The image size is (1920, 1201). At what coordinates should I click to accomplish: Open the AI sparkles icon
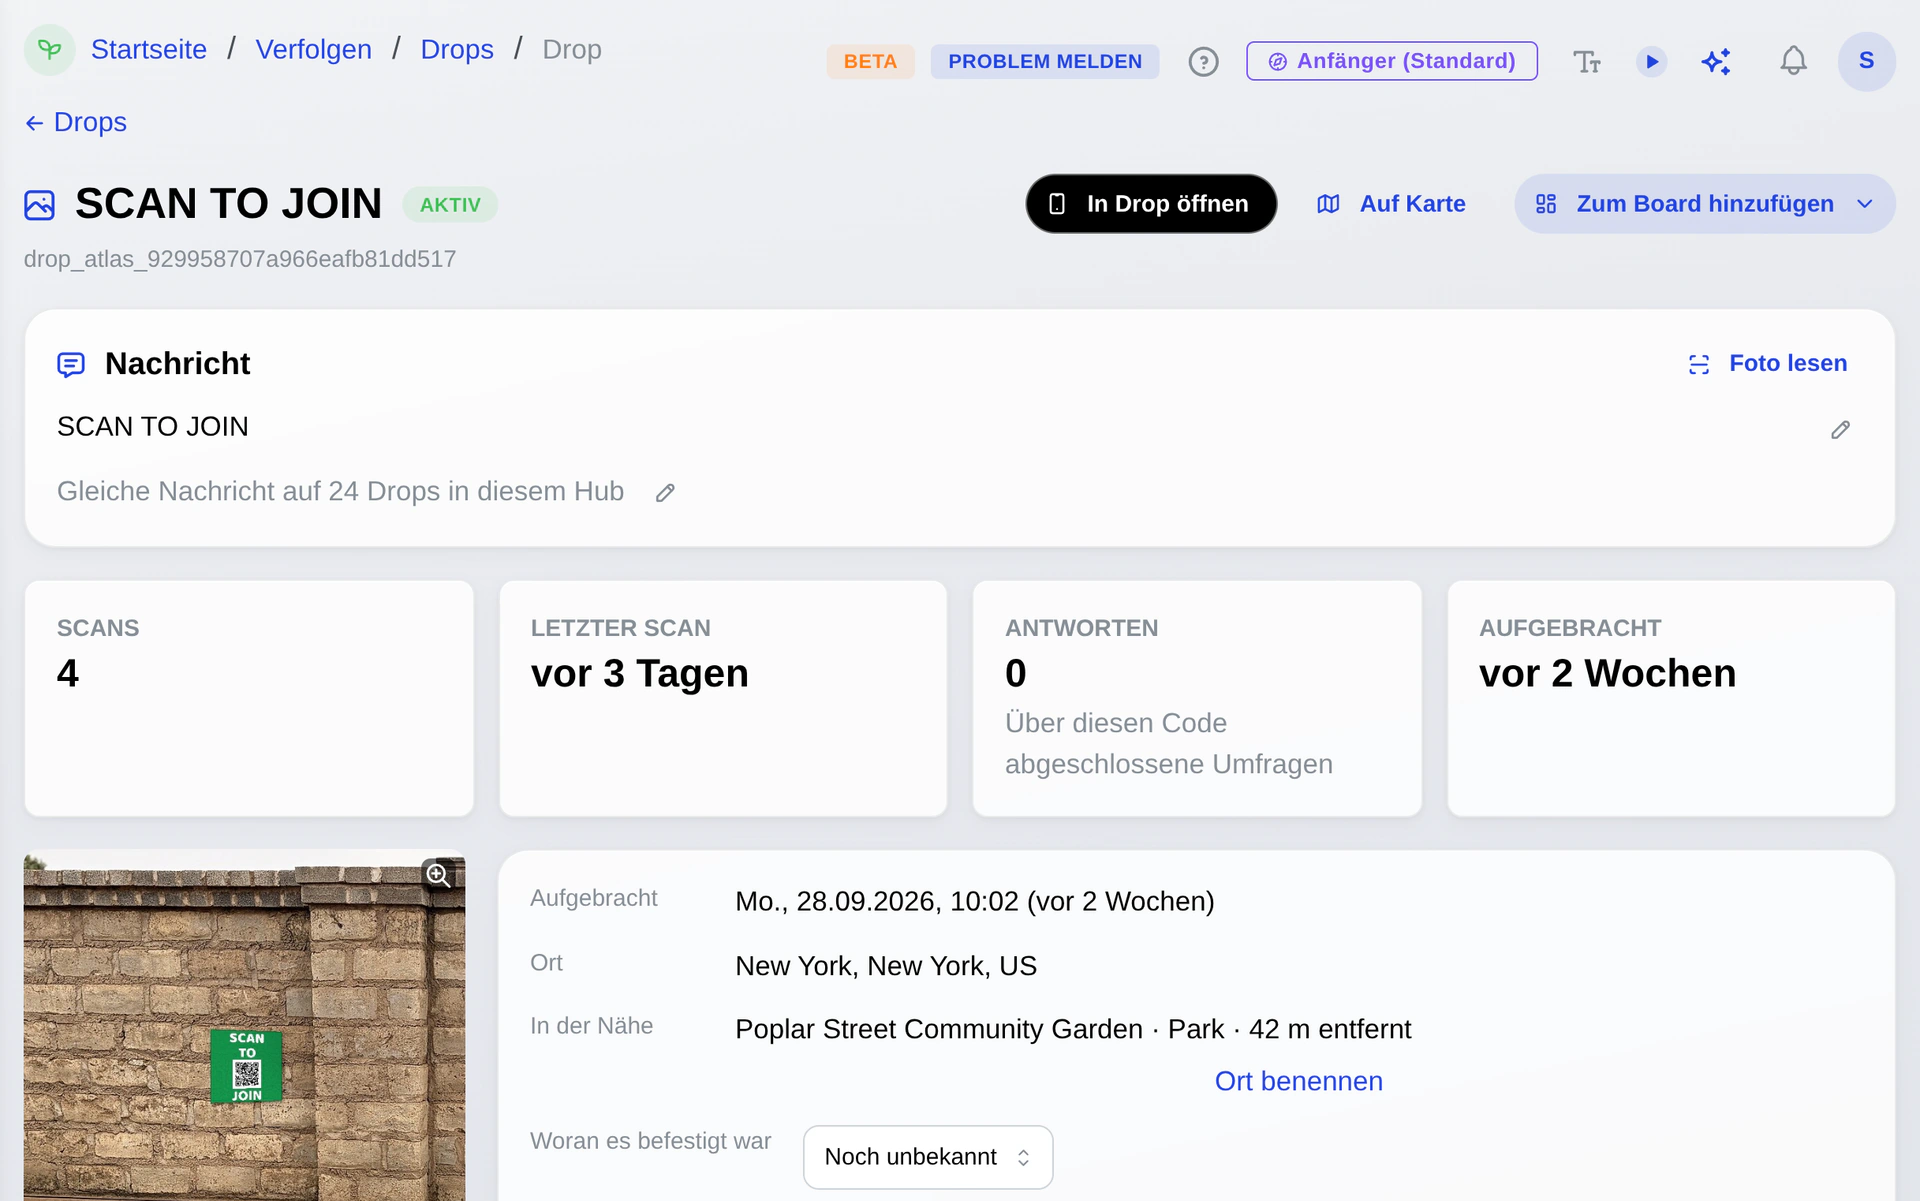[x=1716, y=62]
